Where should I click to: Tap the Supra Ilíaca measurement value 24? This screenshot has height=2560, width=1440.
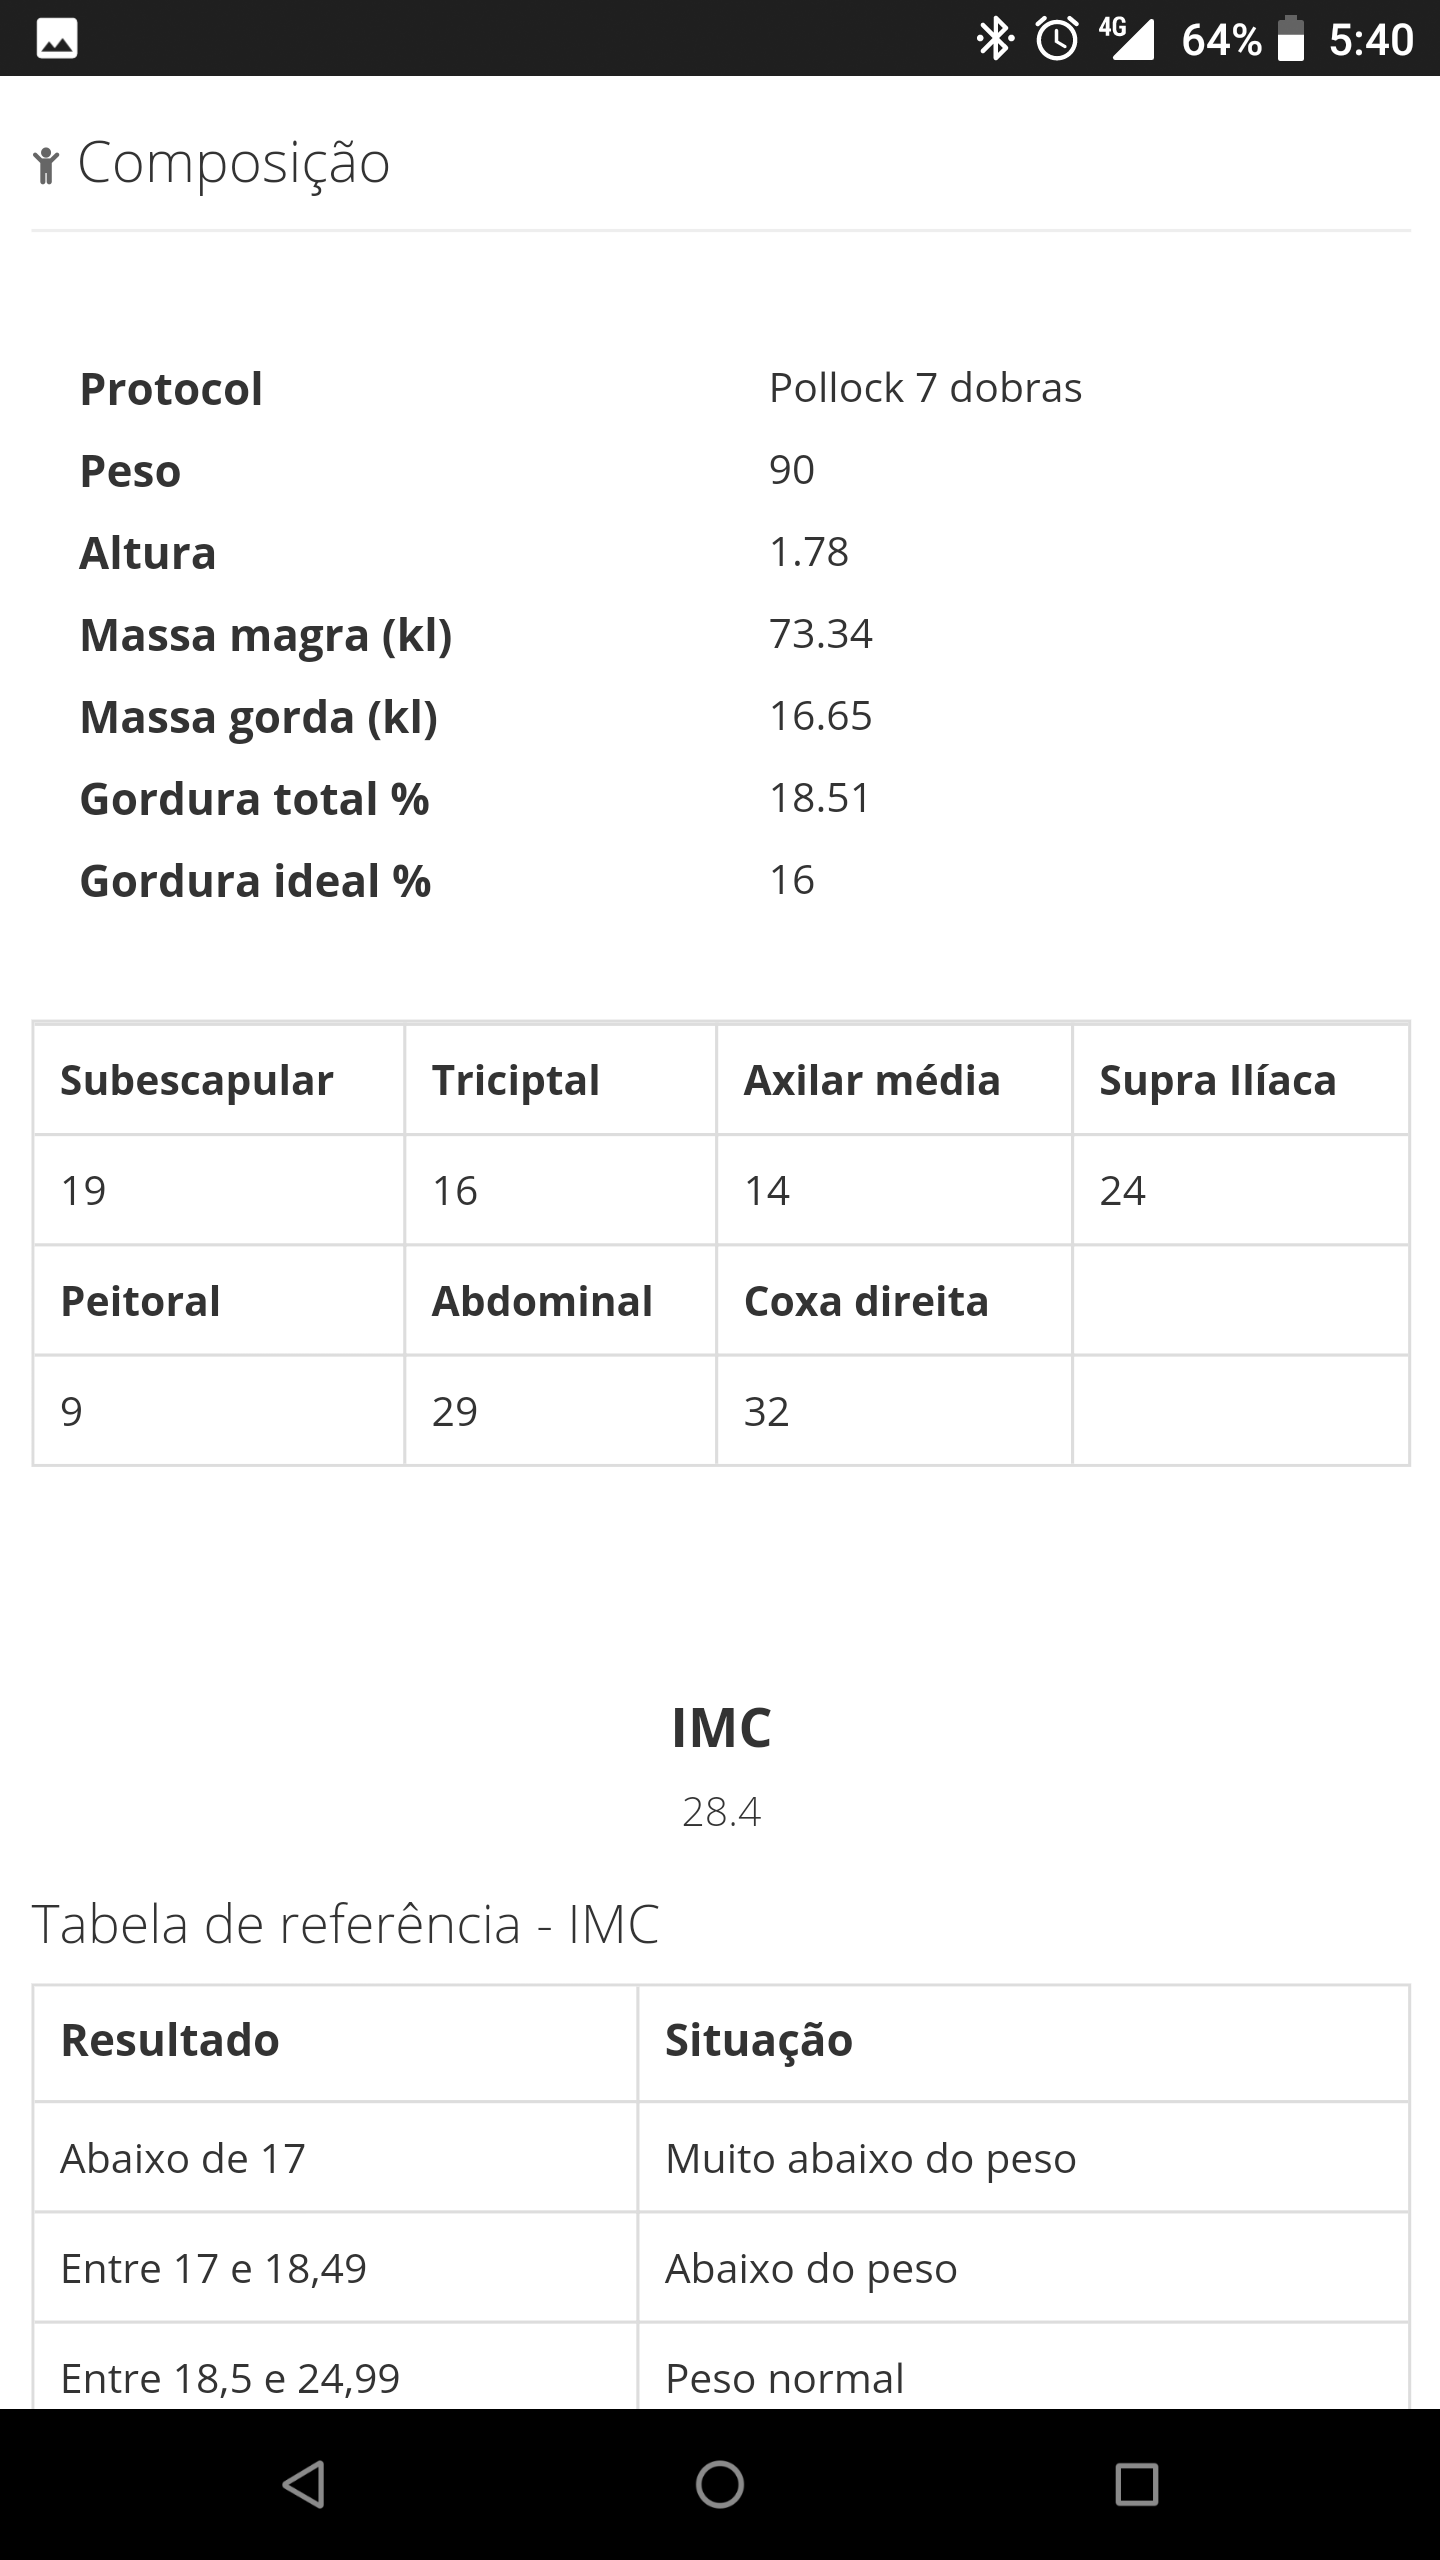point(1122,1191)
